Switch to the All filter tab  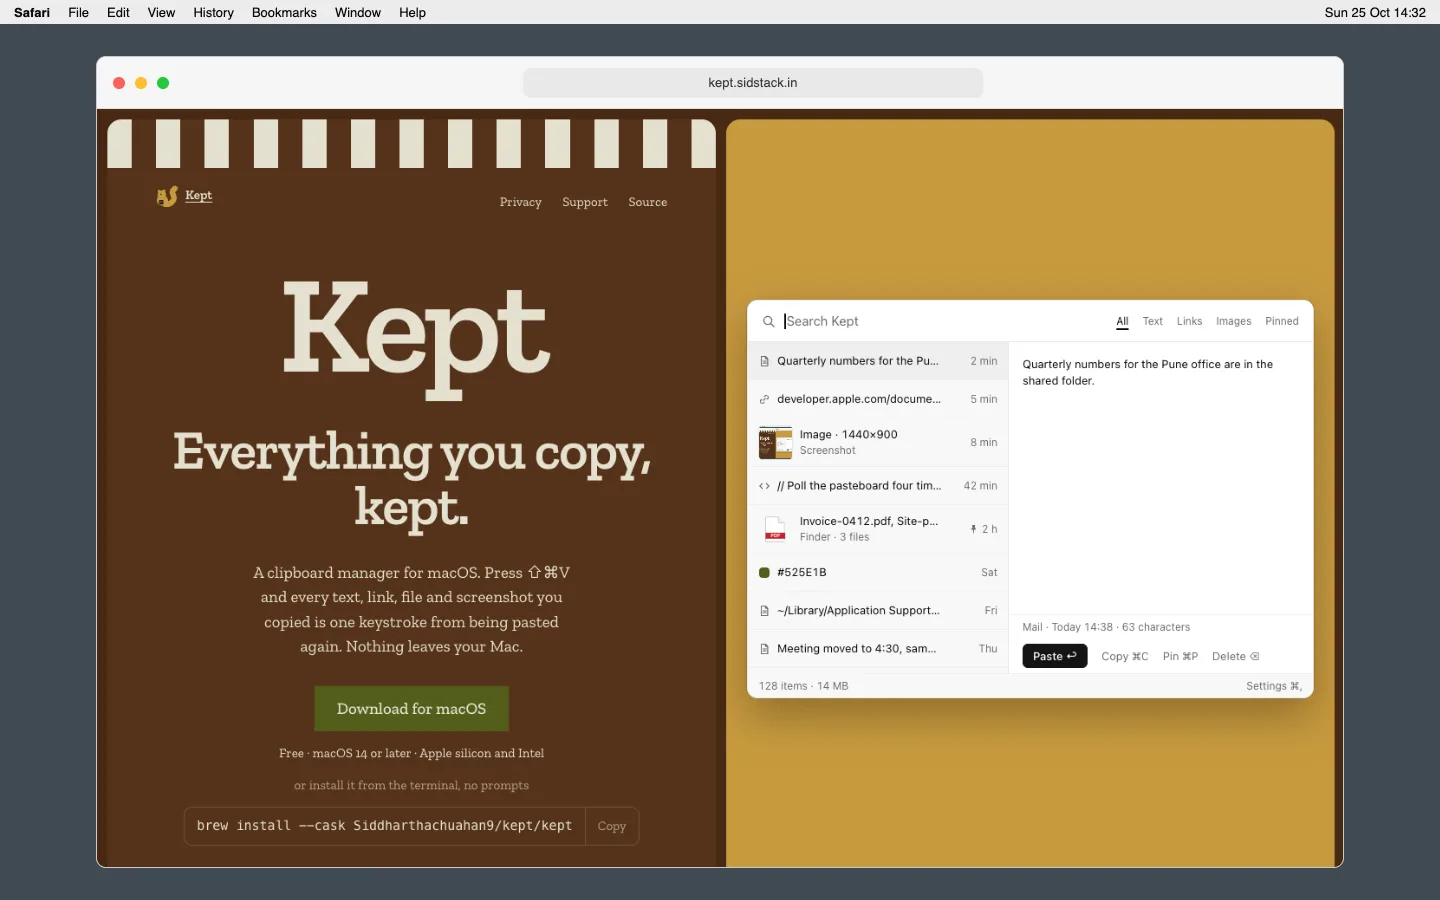point(1122,322)
